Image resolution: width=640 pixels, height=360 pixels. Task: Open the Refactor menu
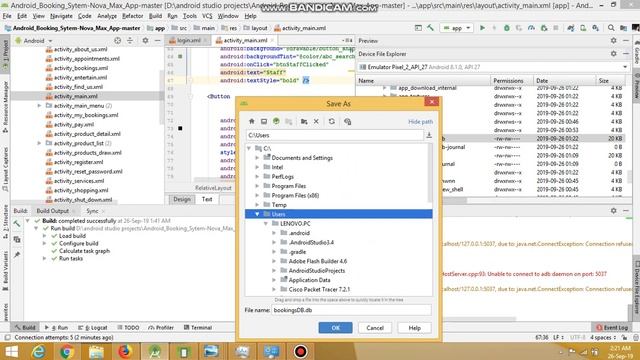pyautogui.click(x=133, y=16)
